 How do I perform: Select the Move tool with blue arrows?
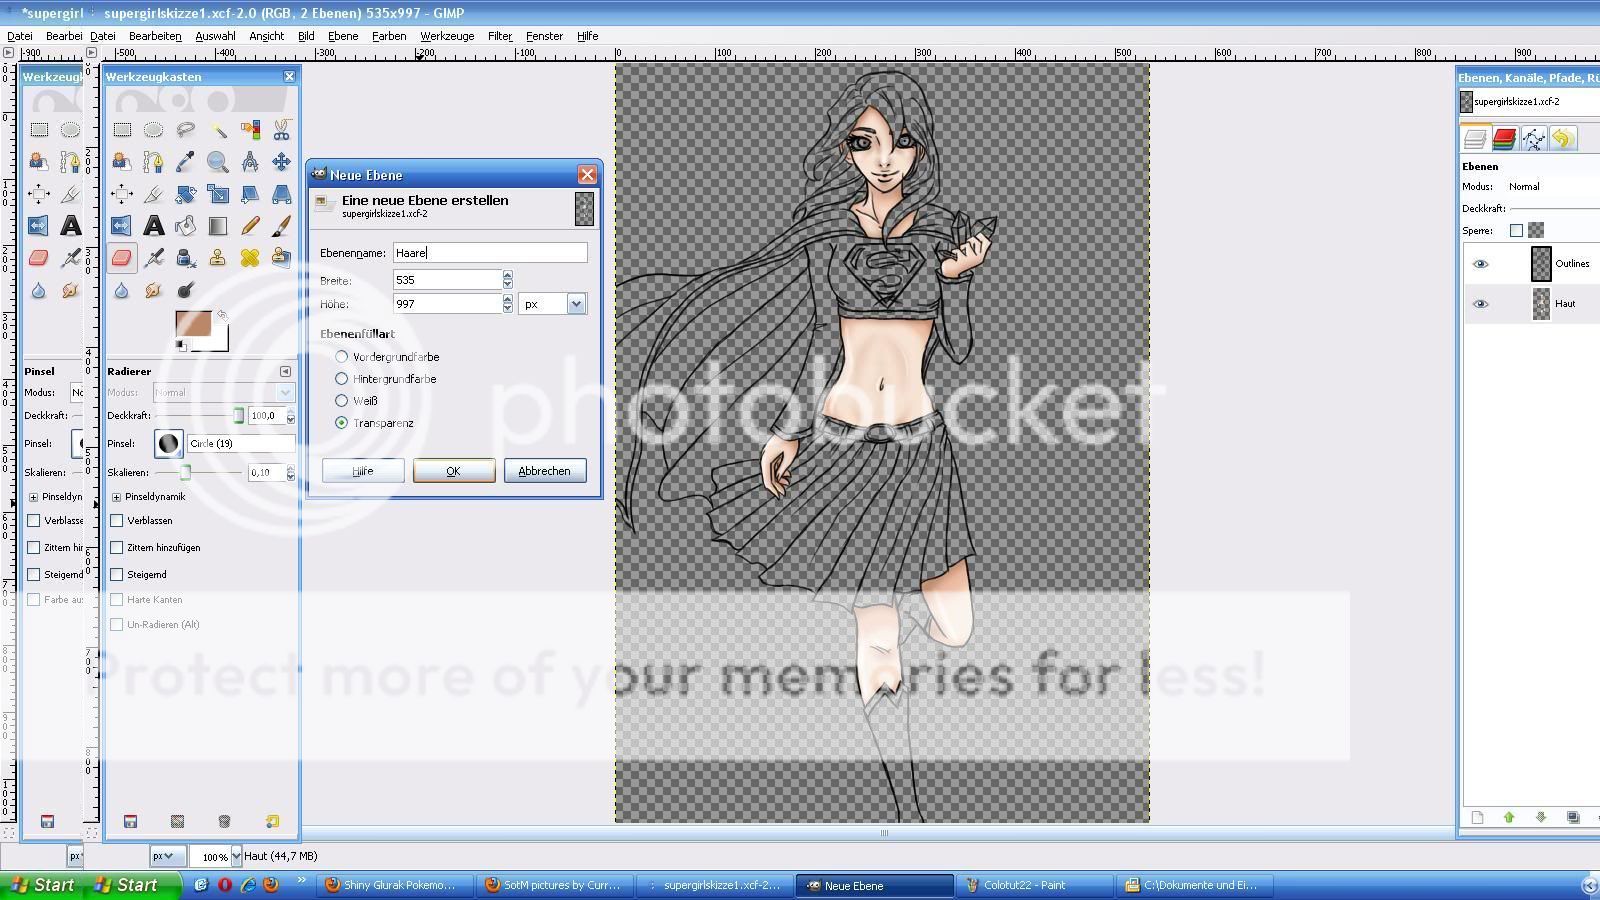[282, 161]
